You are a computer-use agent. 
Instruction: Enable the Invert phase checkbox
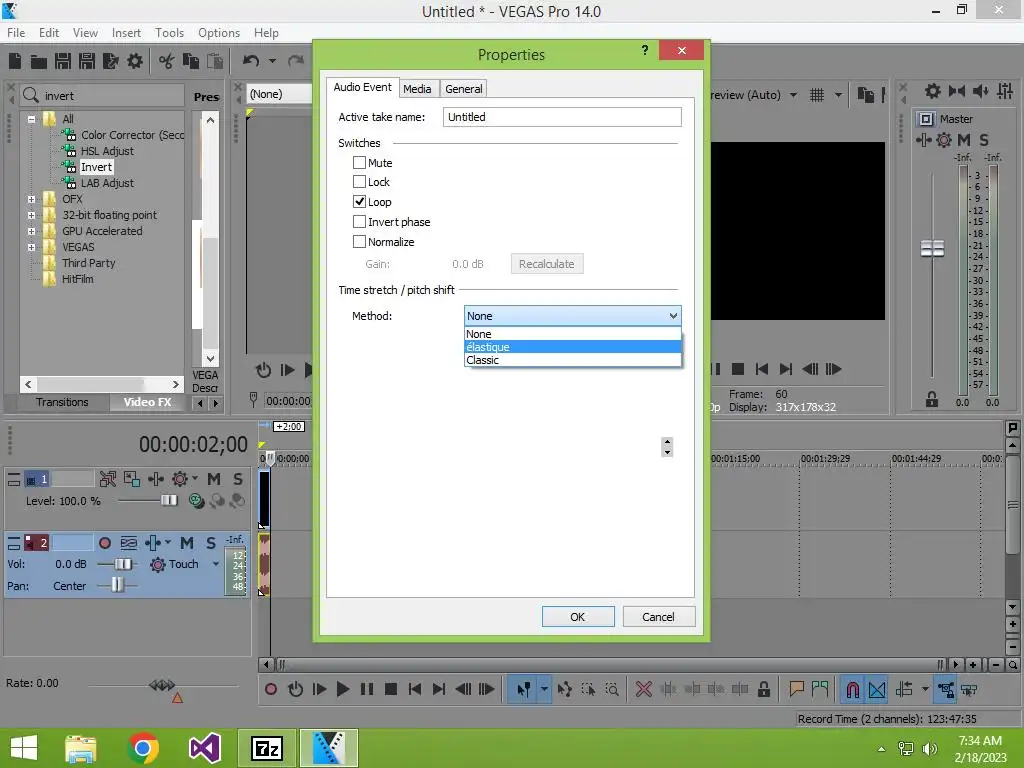(359, 221)
